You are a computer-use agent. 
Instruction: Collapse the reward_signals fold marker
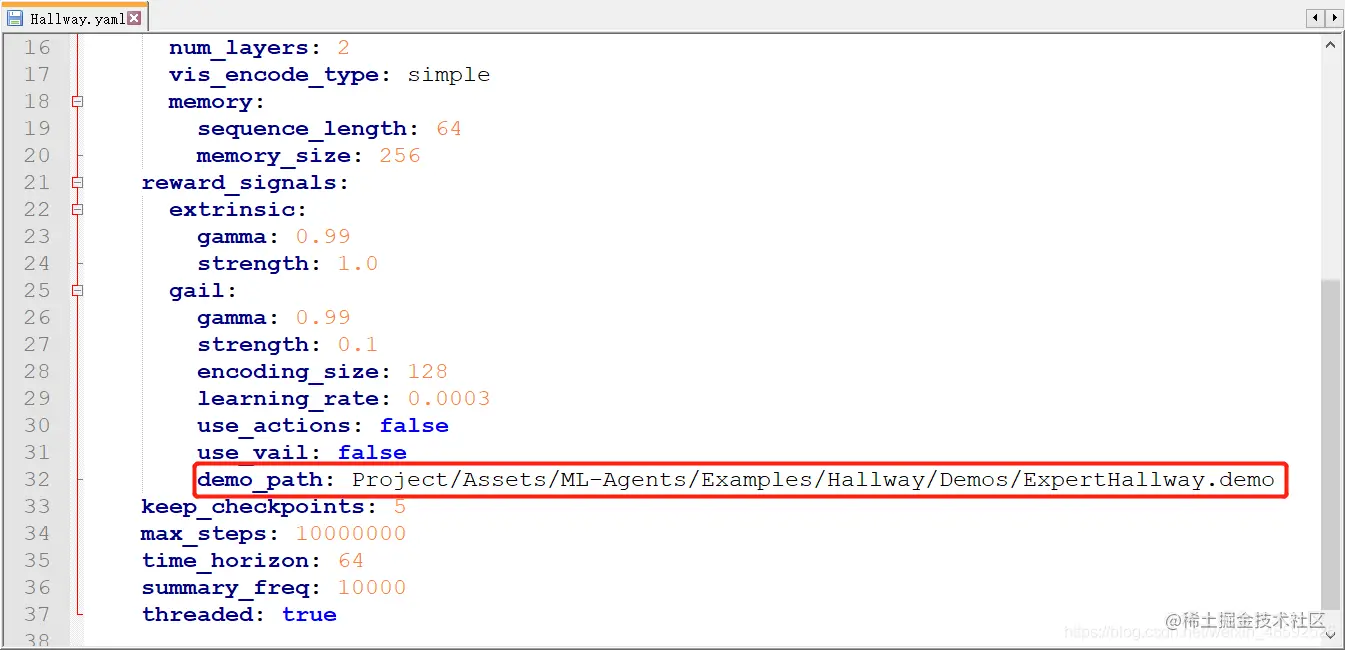[77, 182]
